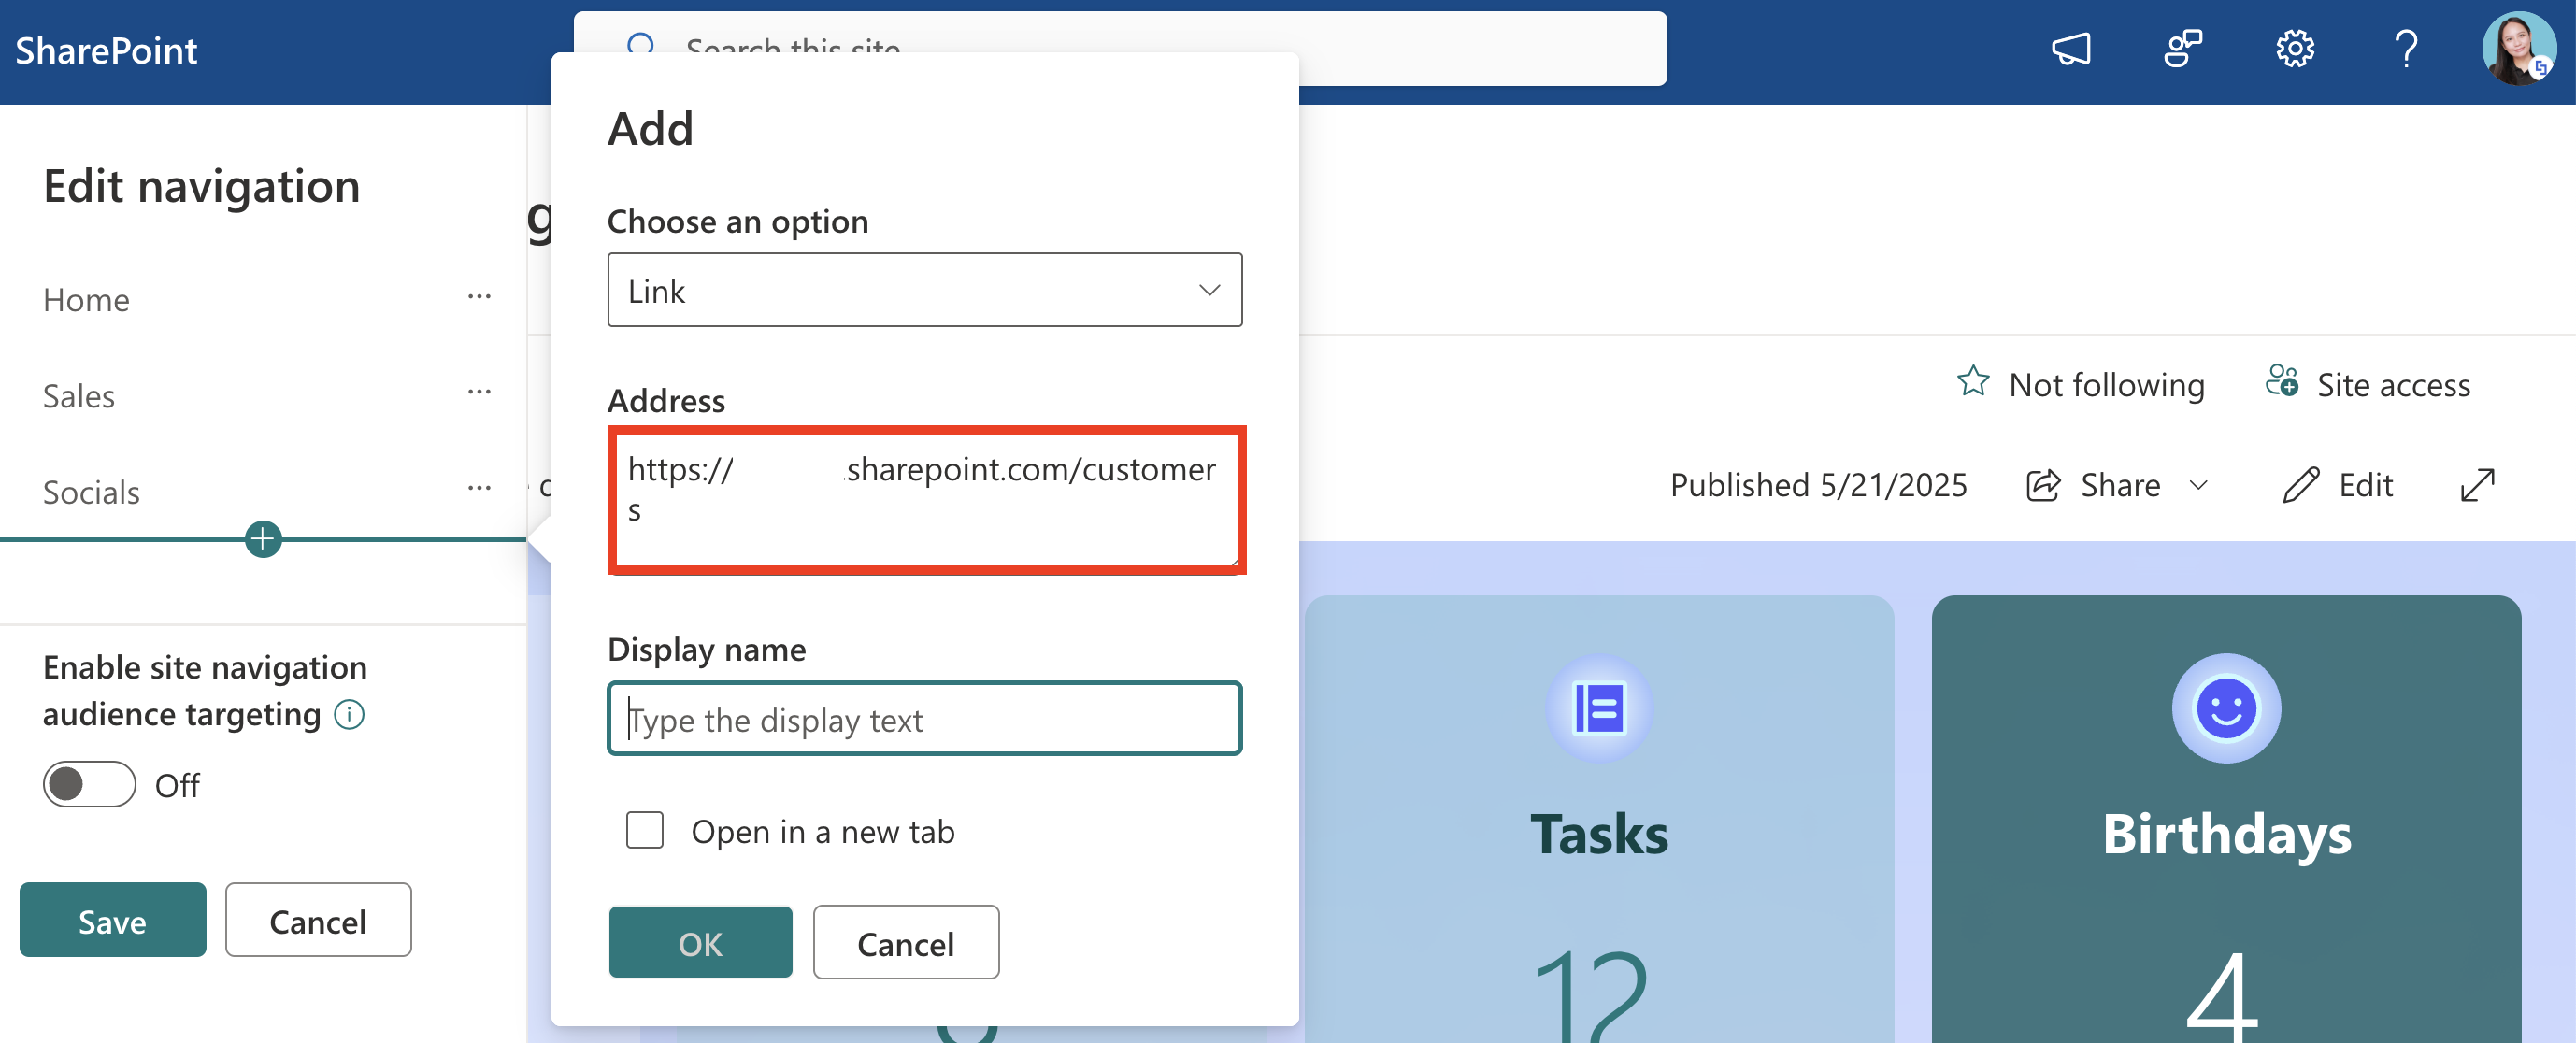Toggle site navigation audience targeting switch

(x=89, y=784)
